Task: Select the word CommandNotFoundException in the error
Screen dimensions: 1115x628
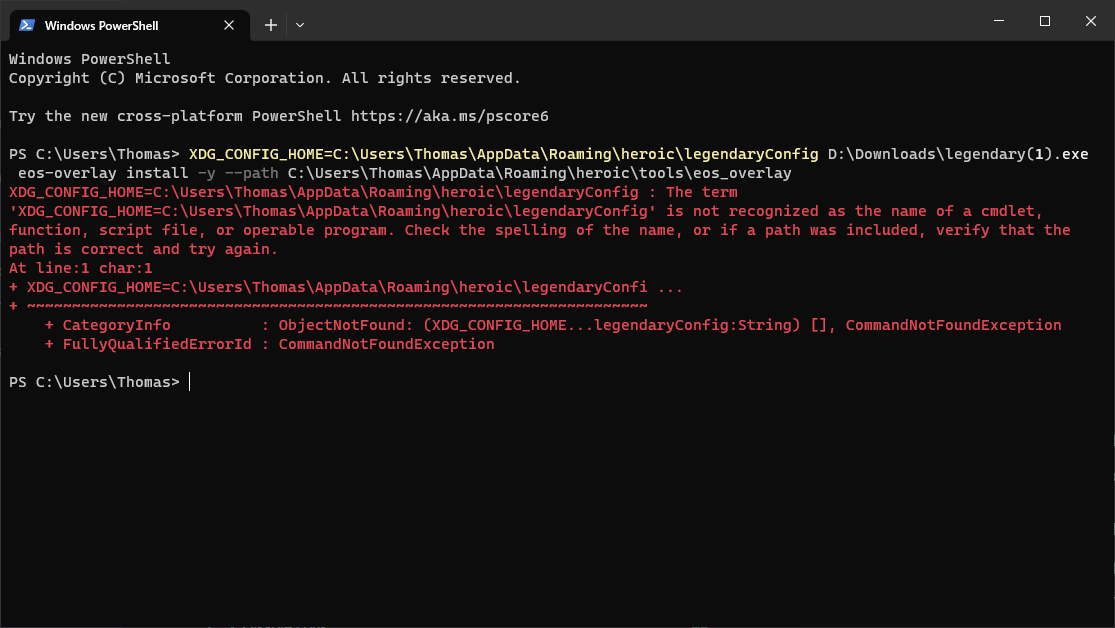Action: click(x=952, y=324)
